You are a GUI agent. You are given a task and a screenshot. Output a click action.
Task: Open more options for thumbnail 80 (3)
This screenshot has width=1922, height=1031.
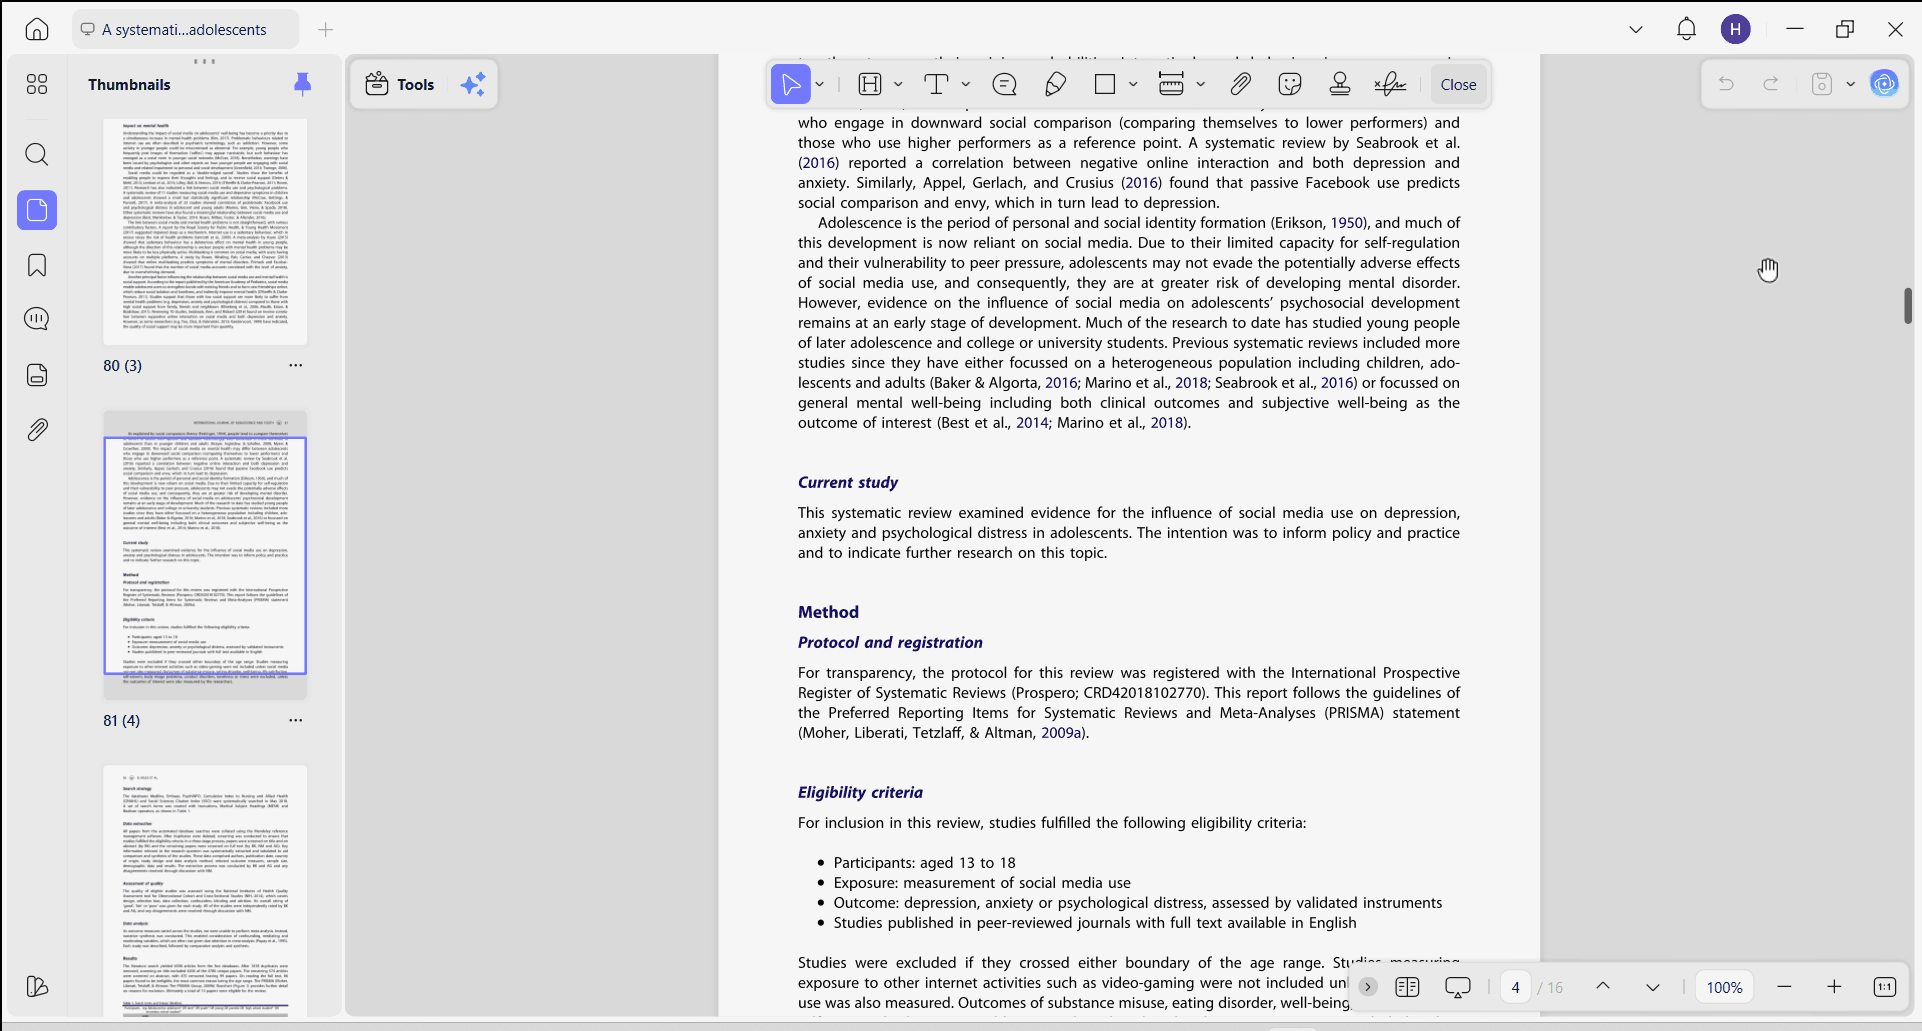click(296, 365)
